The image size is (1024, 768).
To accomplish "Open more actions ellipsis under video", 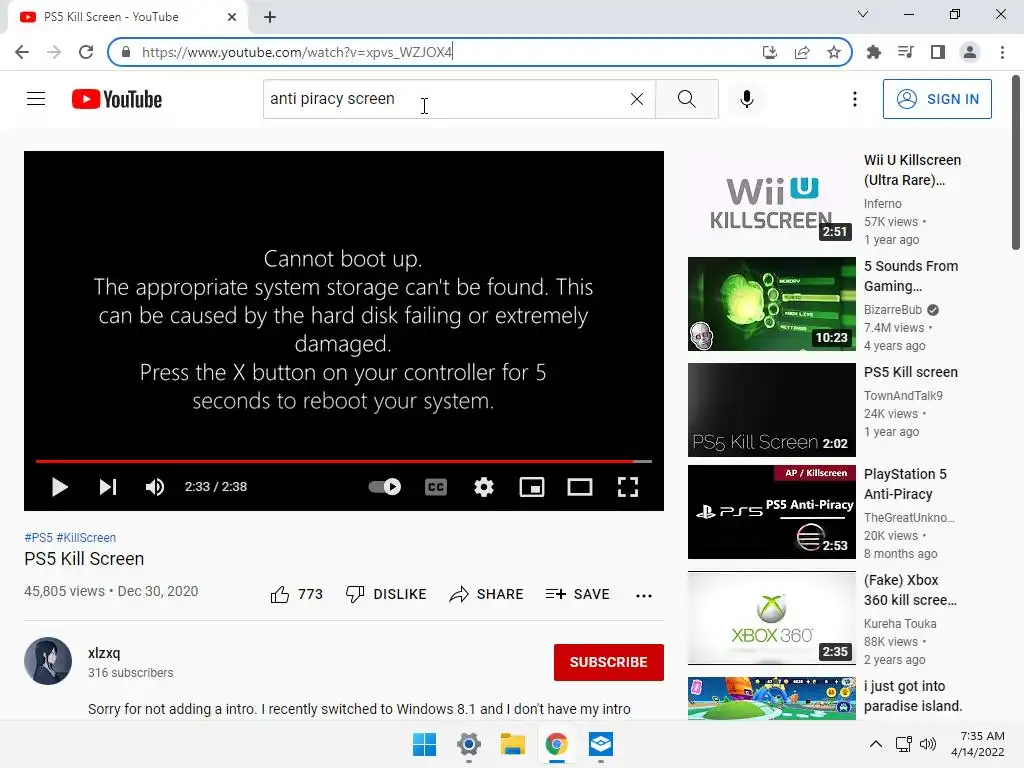I will (x=644, y=595).
